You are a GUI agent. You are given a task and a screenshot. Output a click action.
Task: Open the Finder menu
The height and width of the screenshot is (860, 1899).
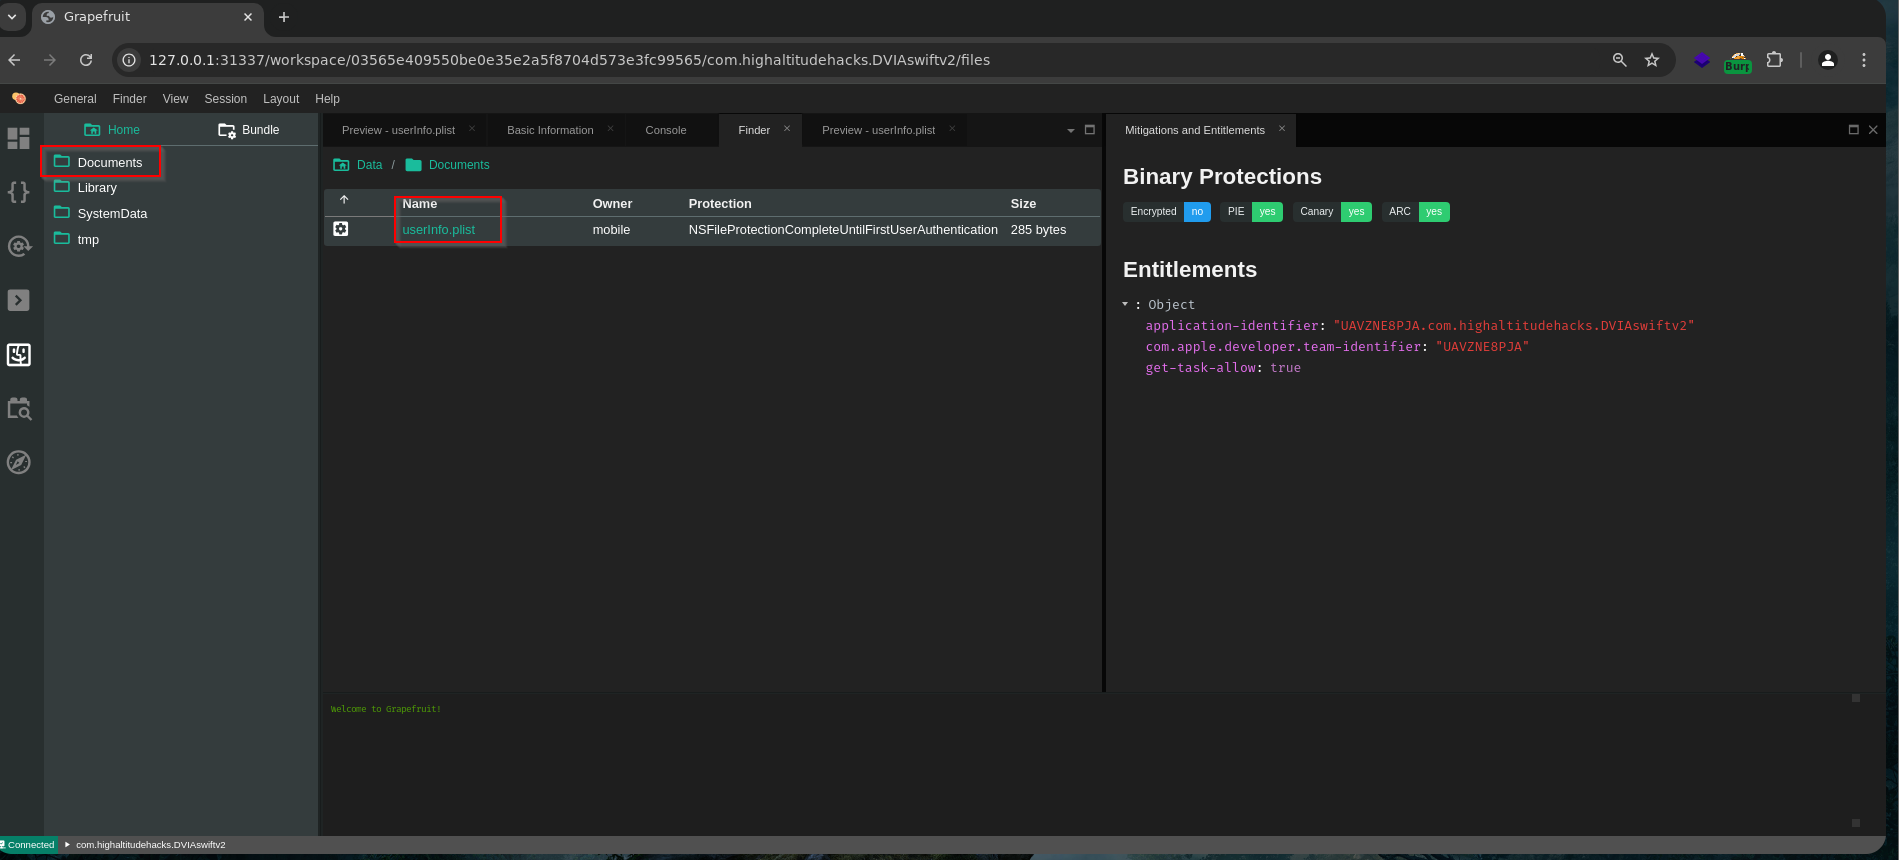130,99
